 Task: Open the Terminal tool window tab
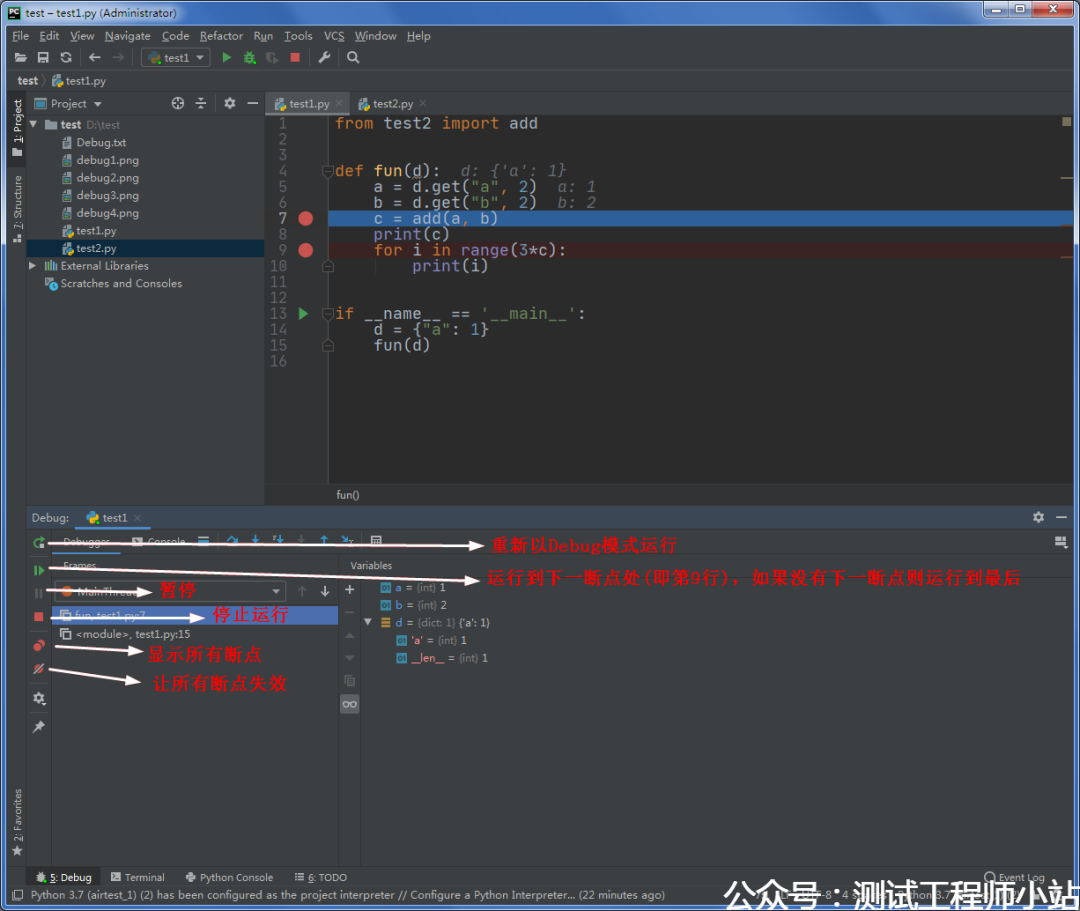(138, 877)
